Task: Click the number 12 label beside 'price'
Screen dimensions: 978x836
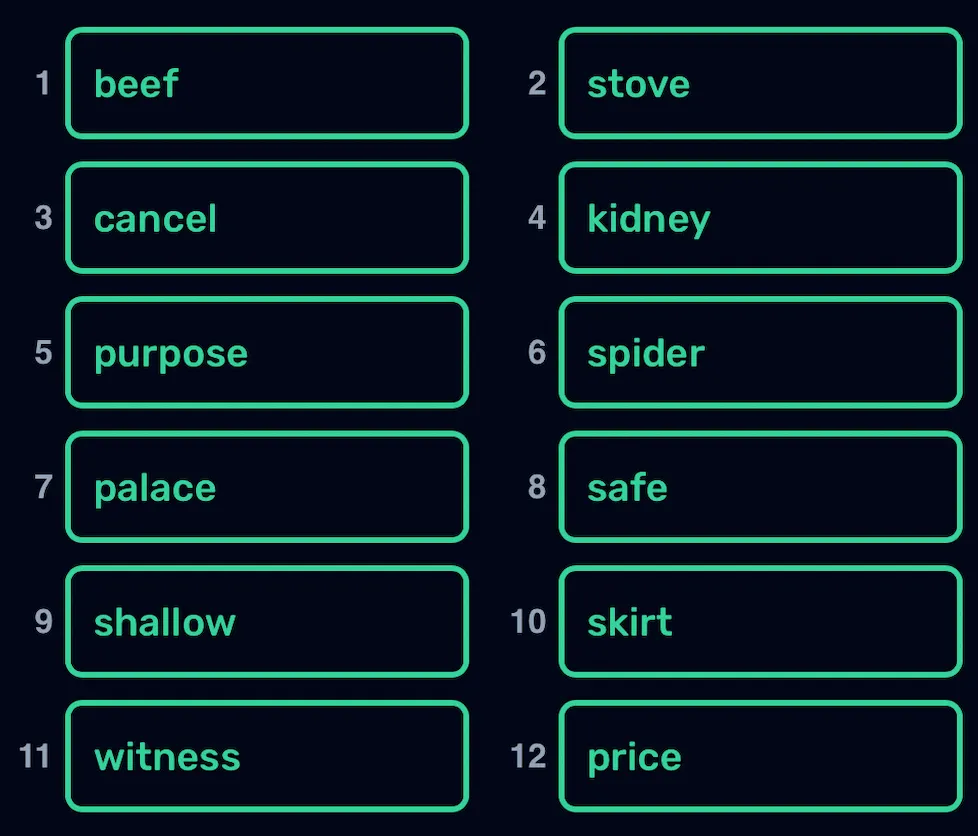Action: coord(528,756)
